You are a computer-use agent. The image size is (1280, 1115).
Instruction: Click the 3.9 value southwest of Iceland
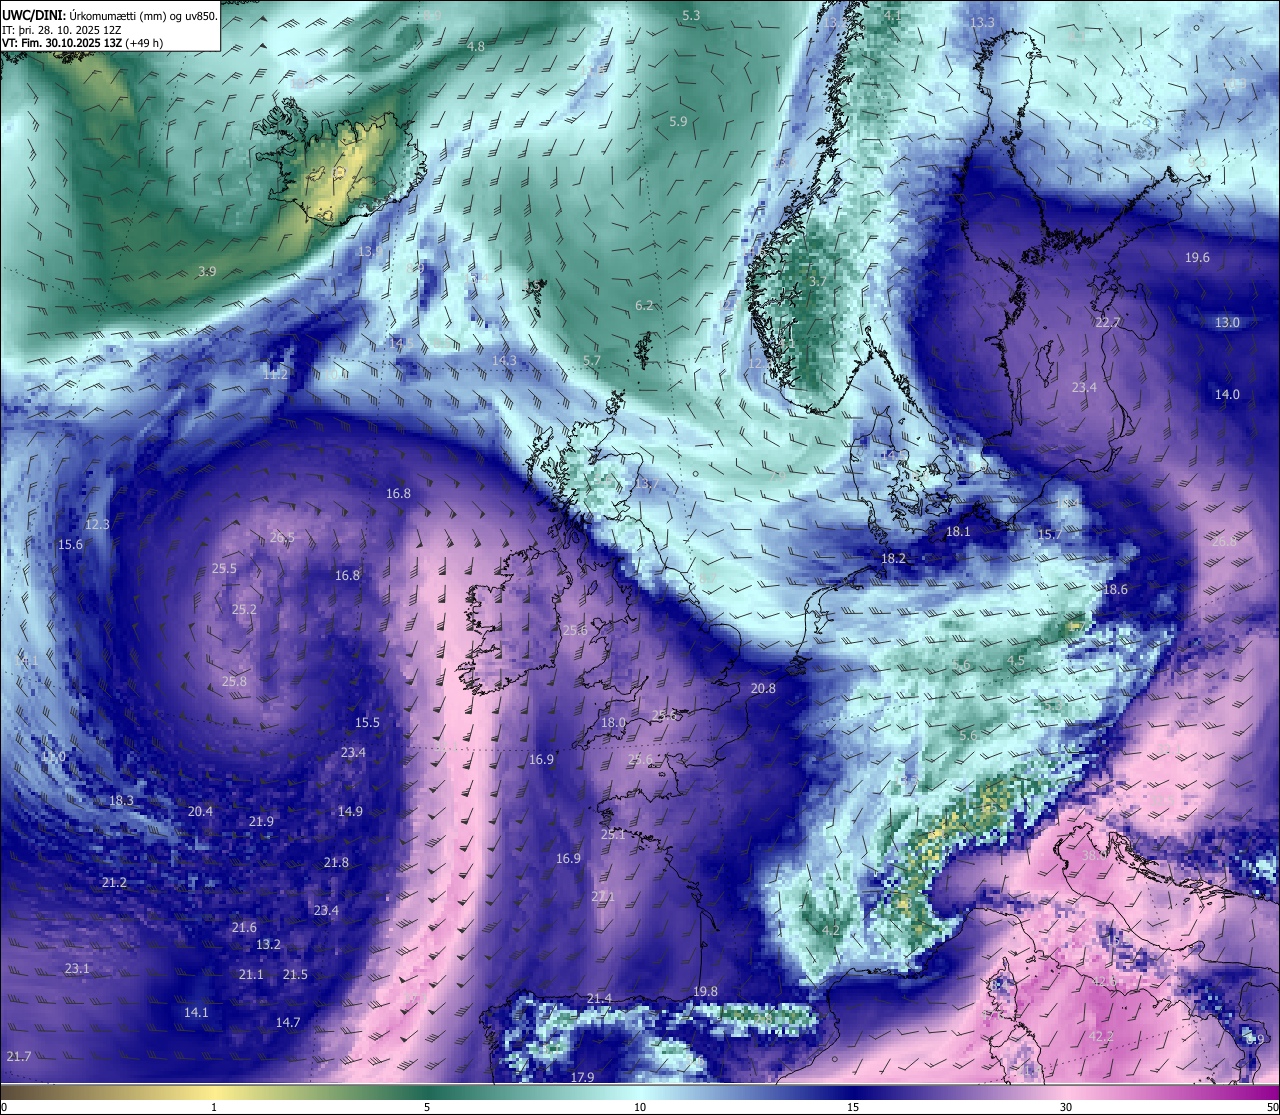(207, 272)
